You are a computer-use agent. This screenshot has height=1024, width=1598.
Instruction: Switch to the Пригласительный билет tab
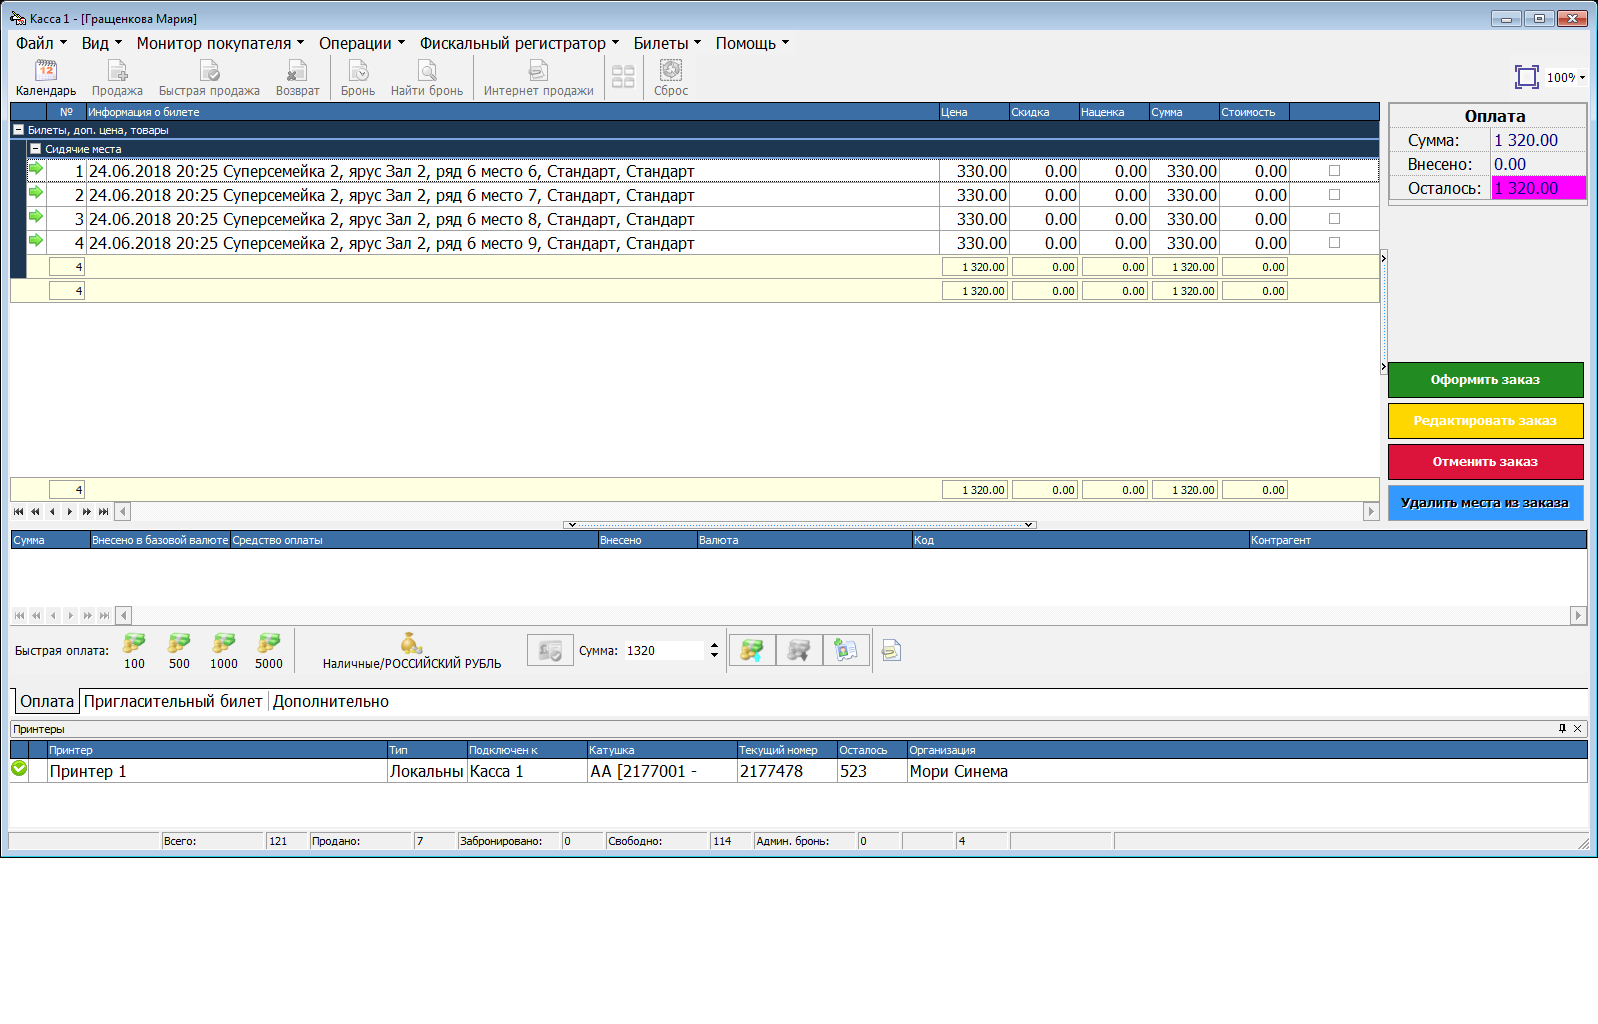click(x=173, y=701)
